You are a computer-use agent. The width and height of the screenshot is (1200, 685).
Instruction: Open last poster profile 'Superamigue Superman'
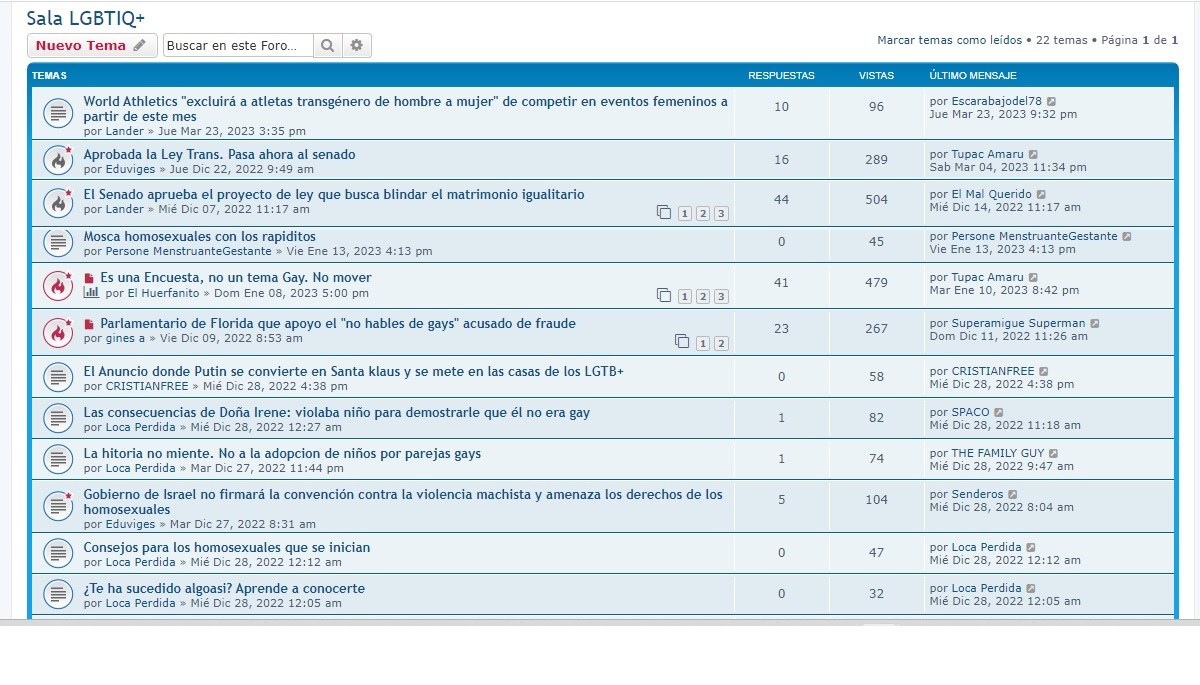click(x=1018, y=323)
